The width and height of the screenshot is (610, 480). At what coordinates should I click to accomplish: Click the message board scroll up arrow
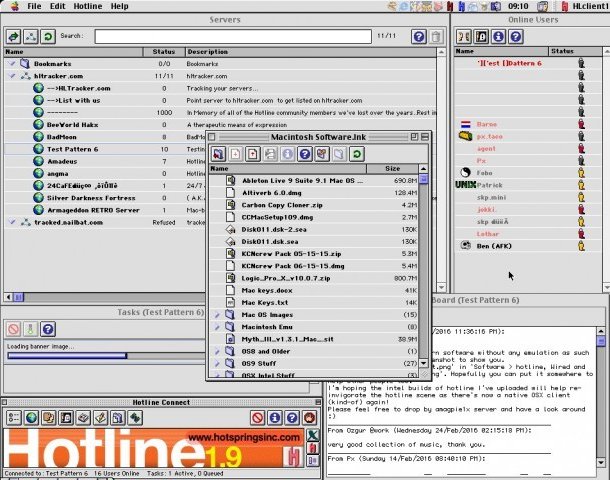(601, 331)
